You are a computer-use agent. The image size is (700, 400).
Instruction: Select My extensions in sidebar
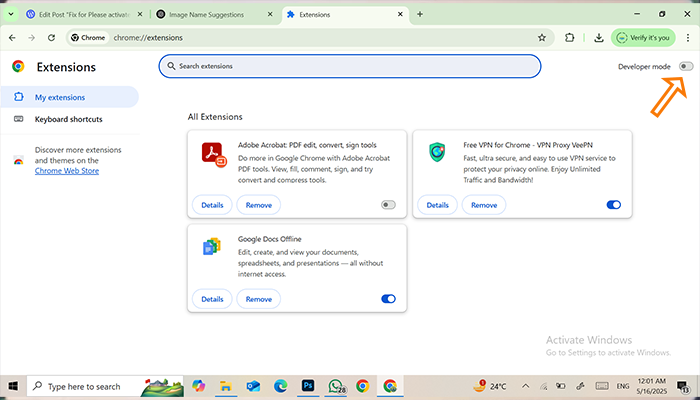[69, 97]
